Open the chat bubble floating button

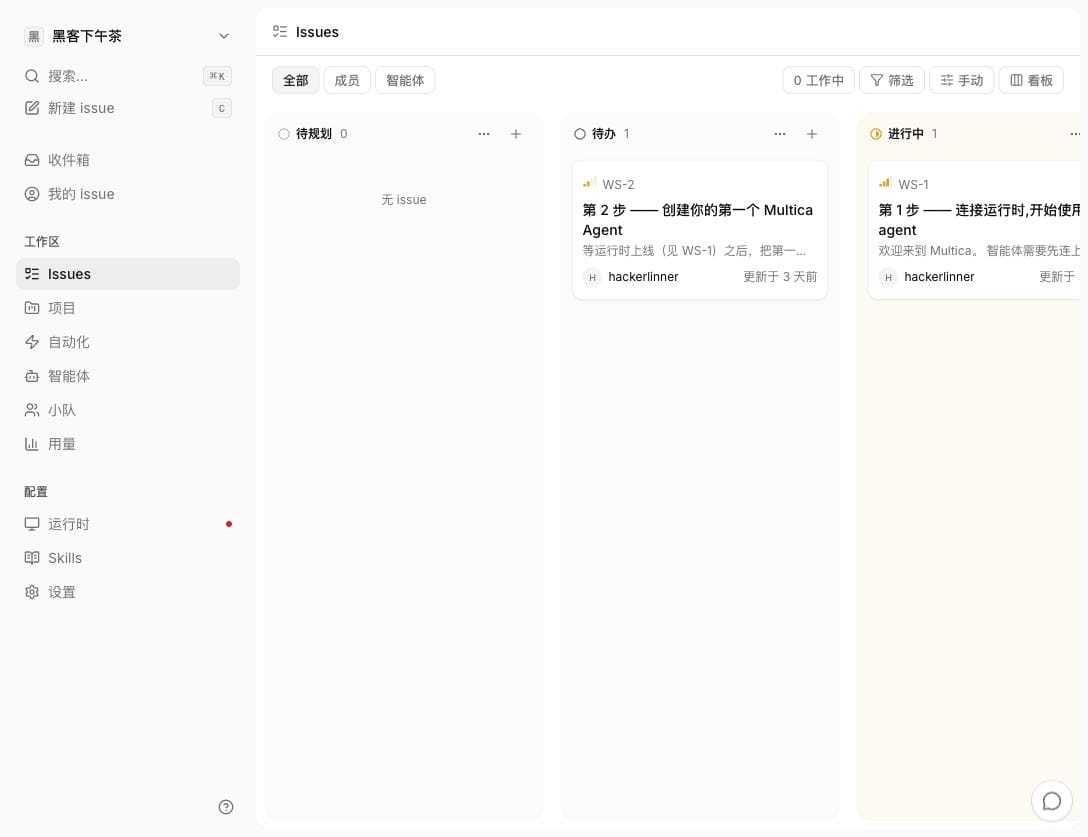click(x=1052, y=801)
